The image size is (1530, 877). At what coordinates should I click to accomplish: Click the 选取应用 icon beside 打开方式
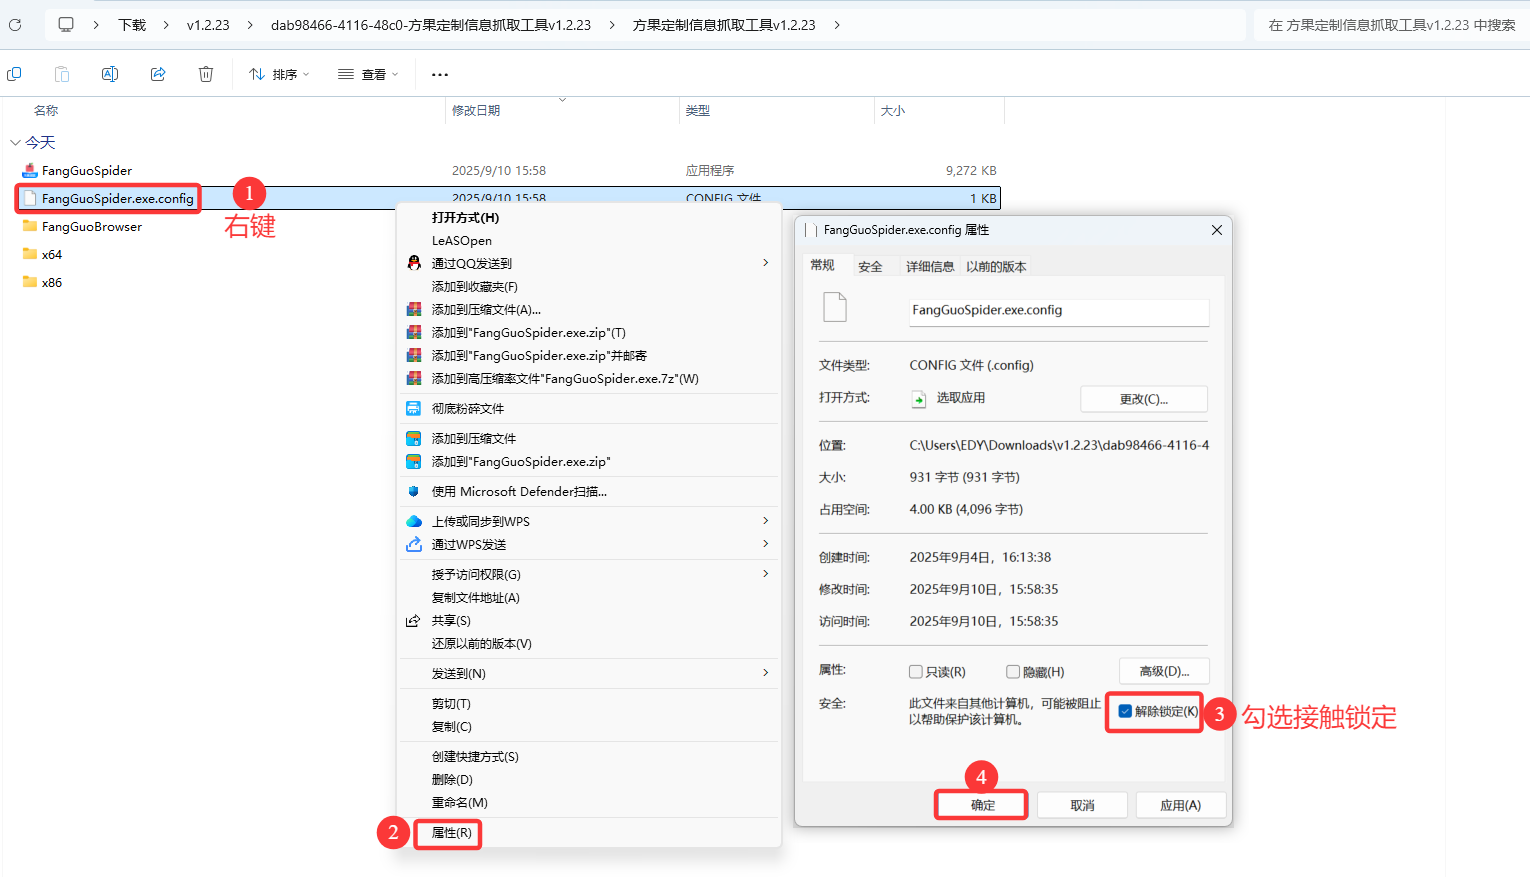click(919, 399)
